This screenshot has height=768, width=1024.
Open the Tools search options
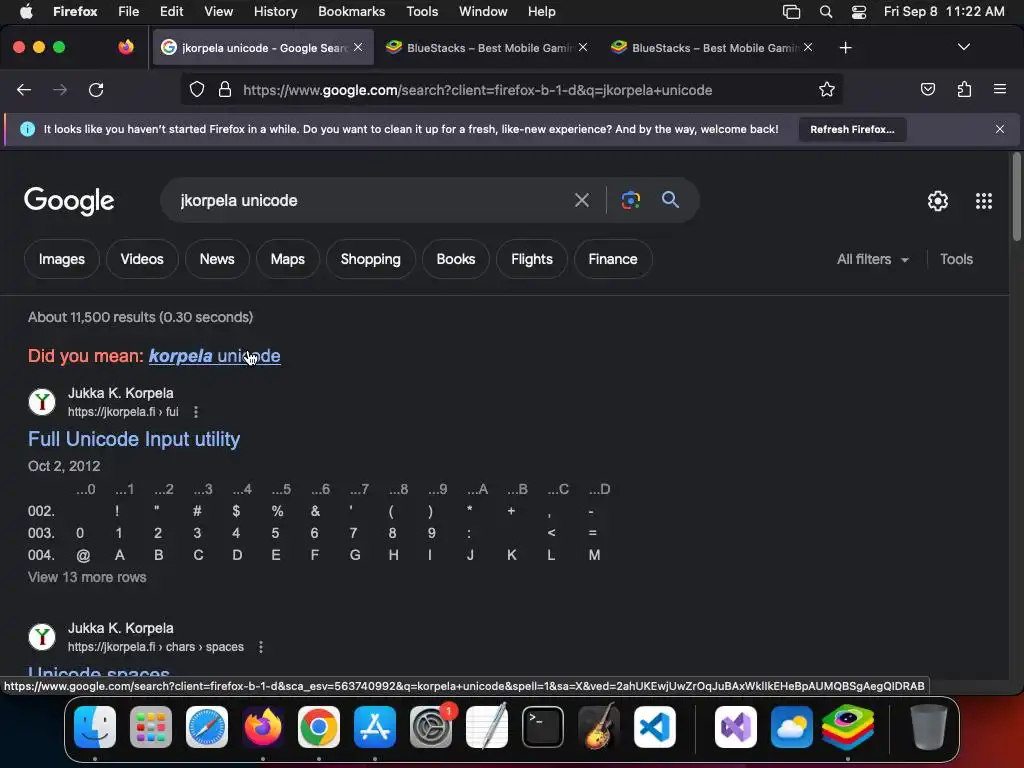coord(956,259)
